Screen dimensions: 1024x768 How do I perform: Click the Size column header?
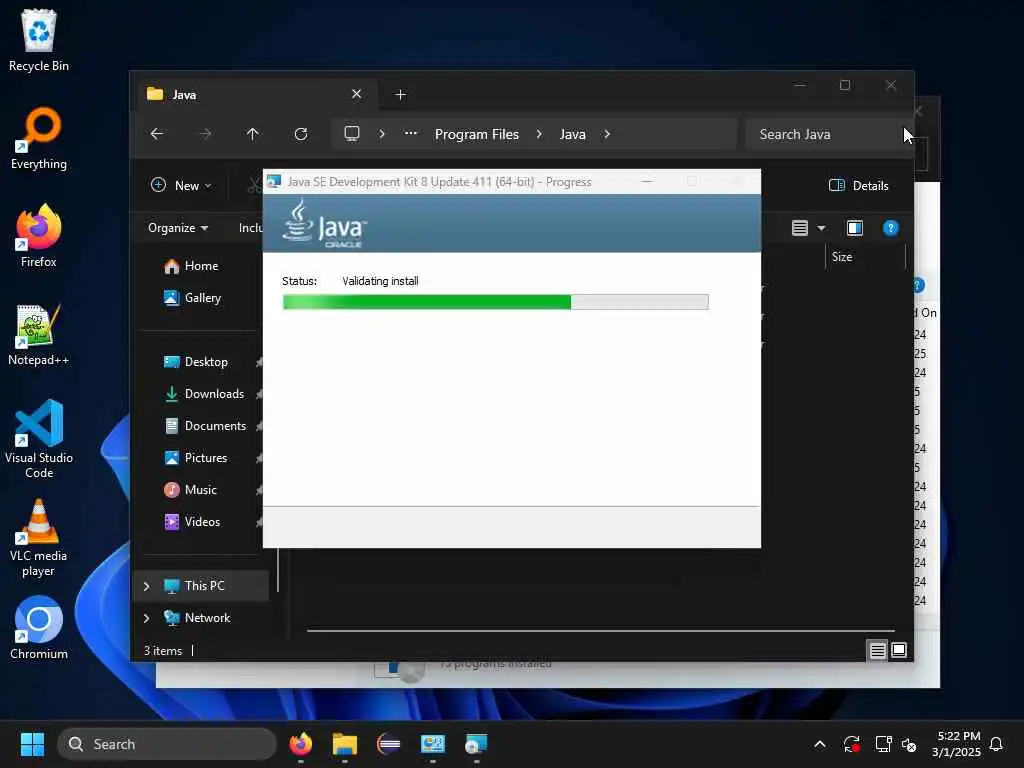[x=842, y=257]
